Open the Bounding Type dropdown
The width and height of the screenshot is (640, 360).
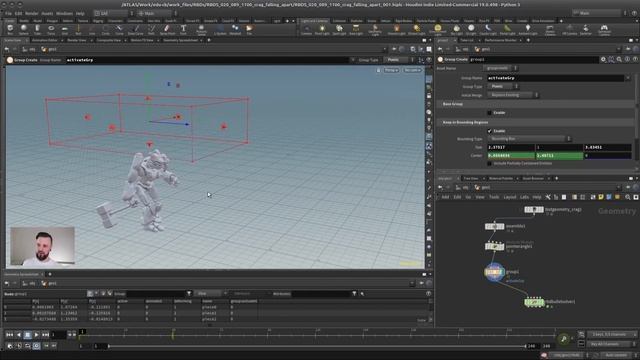point(529,139)
